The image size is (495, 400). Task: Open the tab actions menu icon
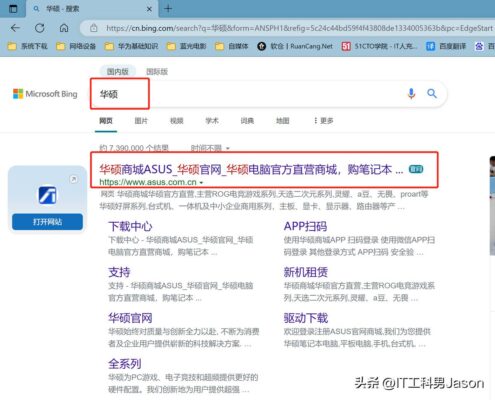click(x=13, y=9)
